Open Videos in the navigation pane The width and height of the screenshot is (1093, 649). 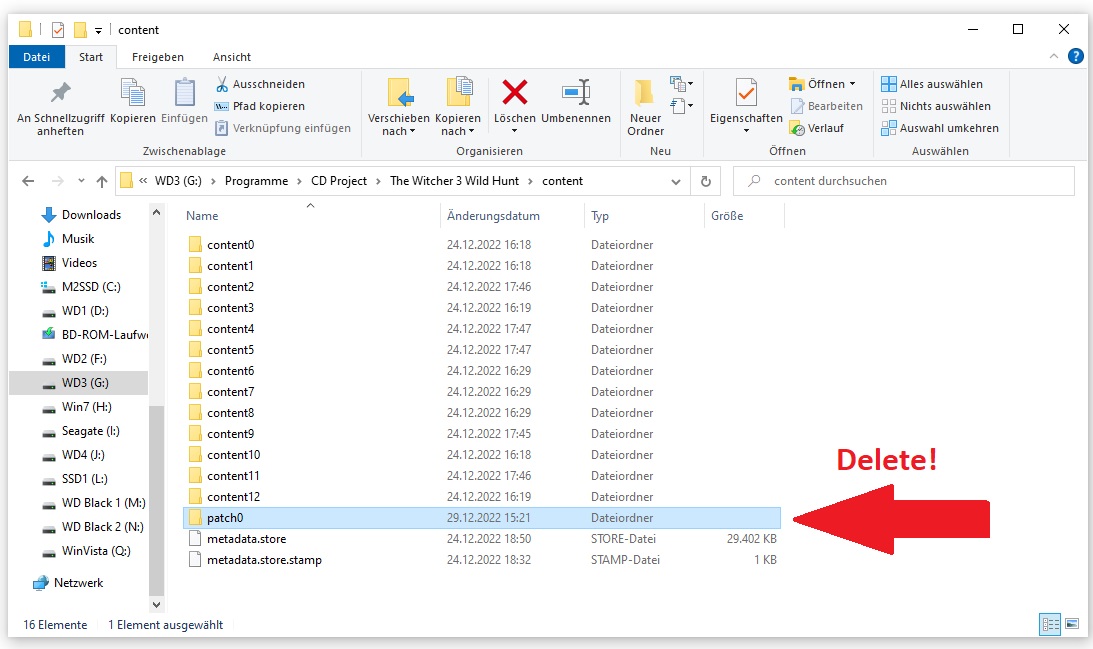(69, 263)
